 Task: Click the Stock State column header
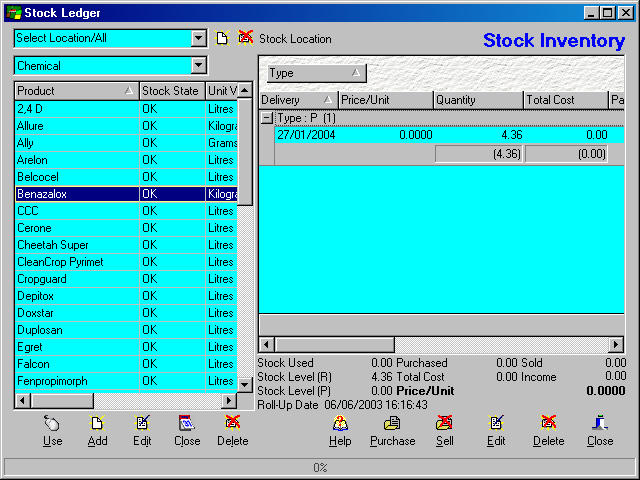coord(172,91)
